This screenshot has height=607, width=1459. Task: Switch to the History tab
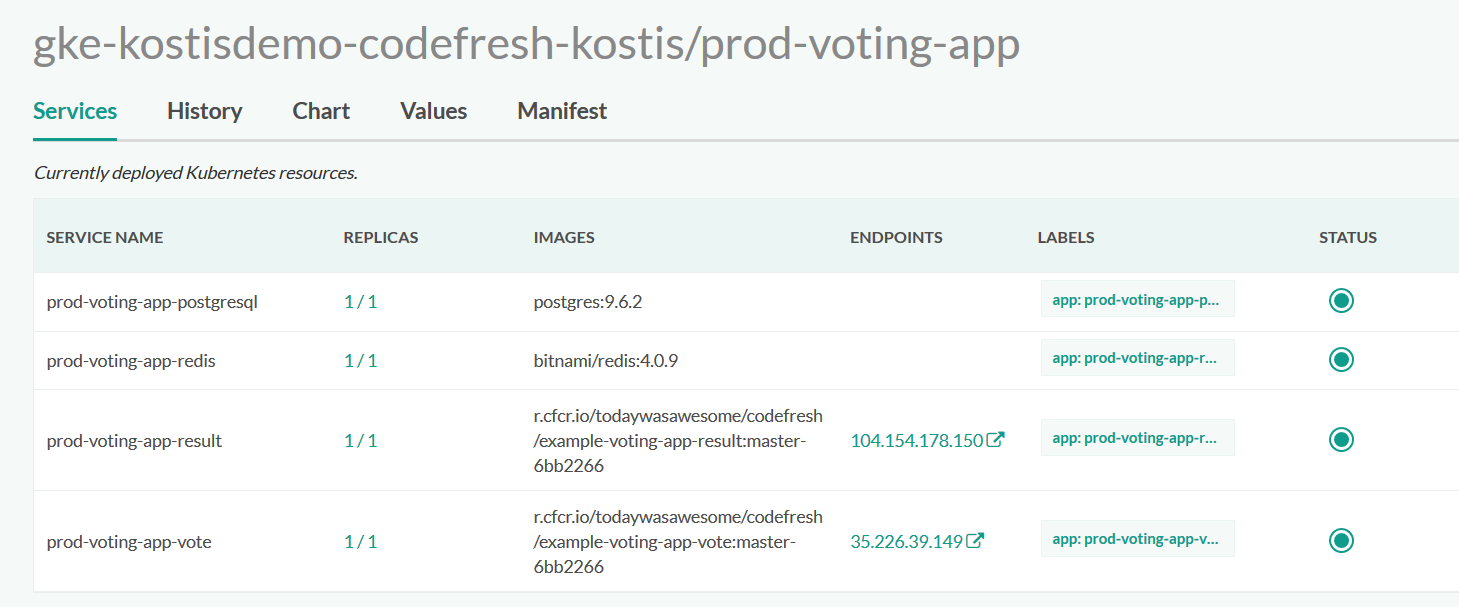[x=204, y=111]
